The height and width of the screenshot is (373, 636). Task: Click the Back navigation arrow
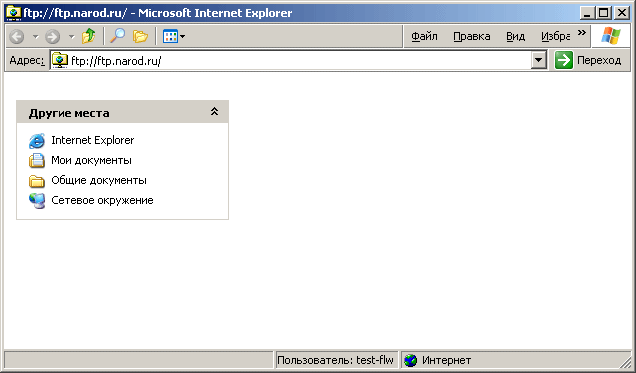17,36
